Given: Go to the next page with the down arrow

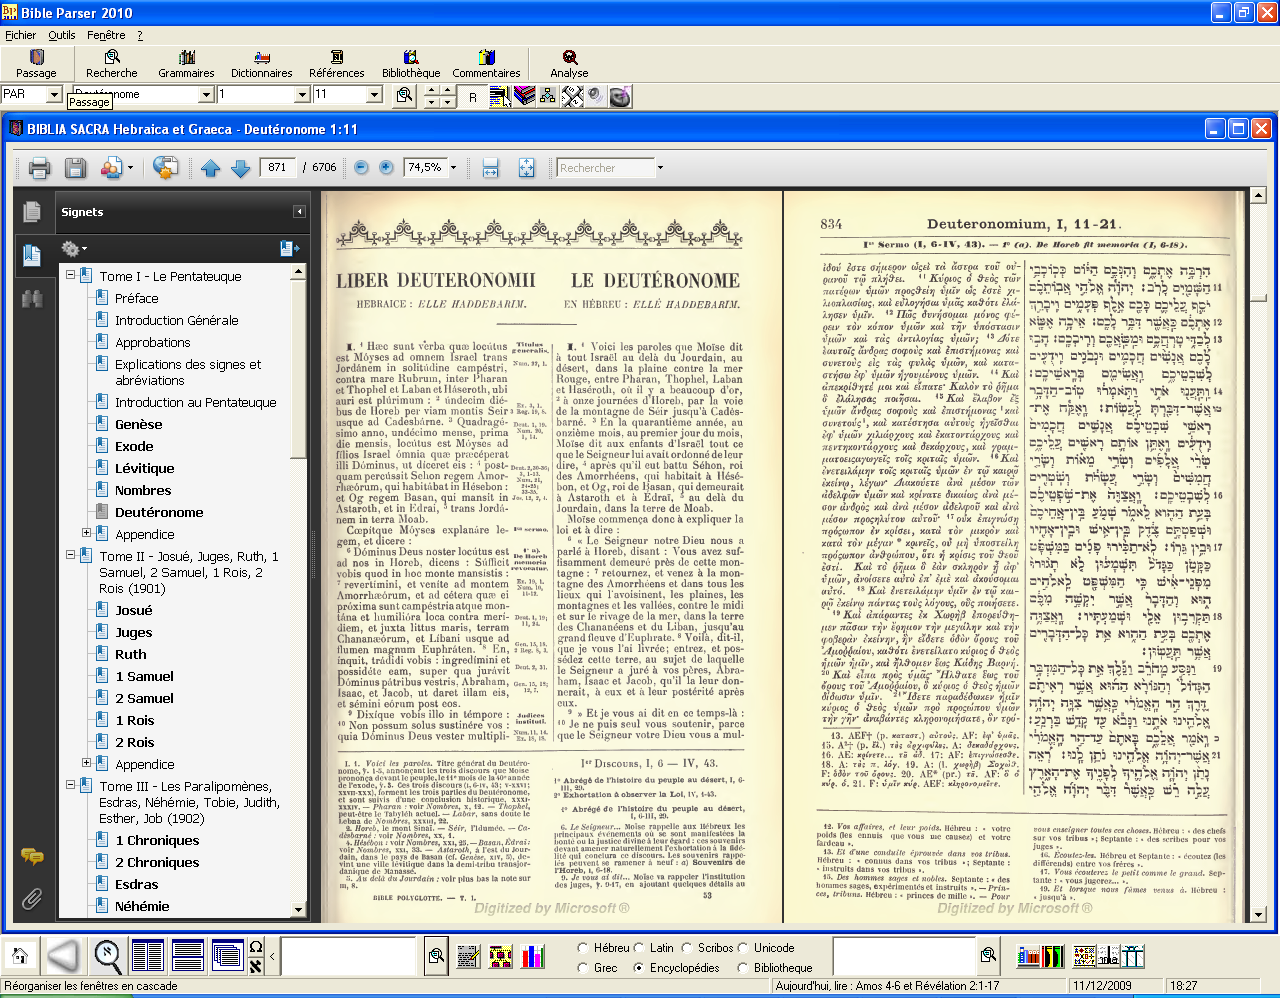Looking at the screenshot, I should coord(240,168).
